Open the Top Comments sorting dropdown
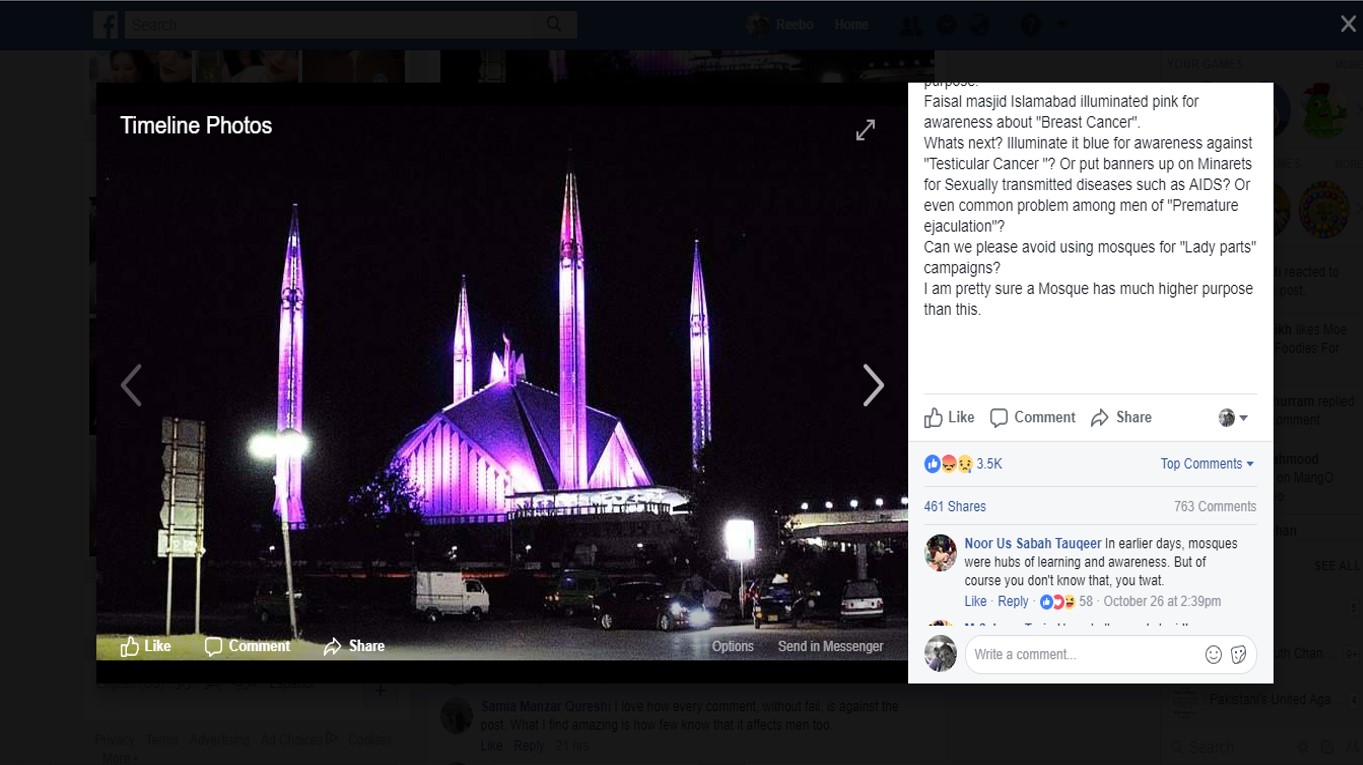Screen dimensions: 1363x765 [x=1207, y=464]
